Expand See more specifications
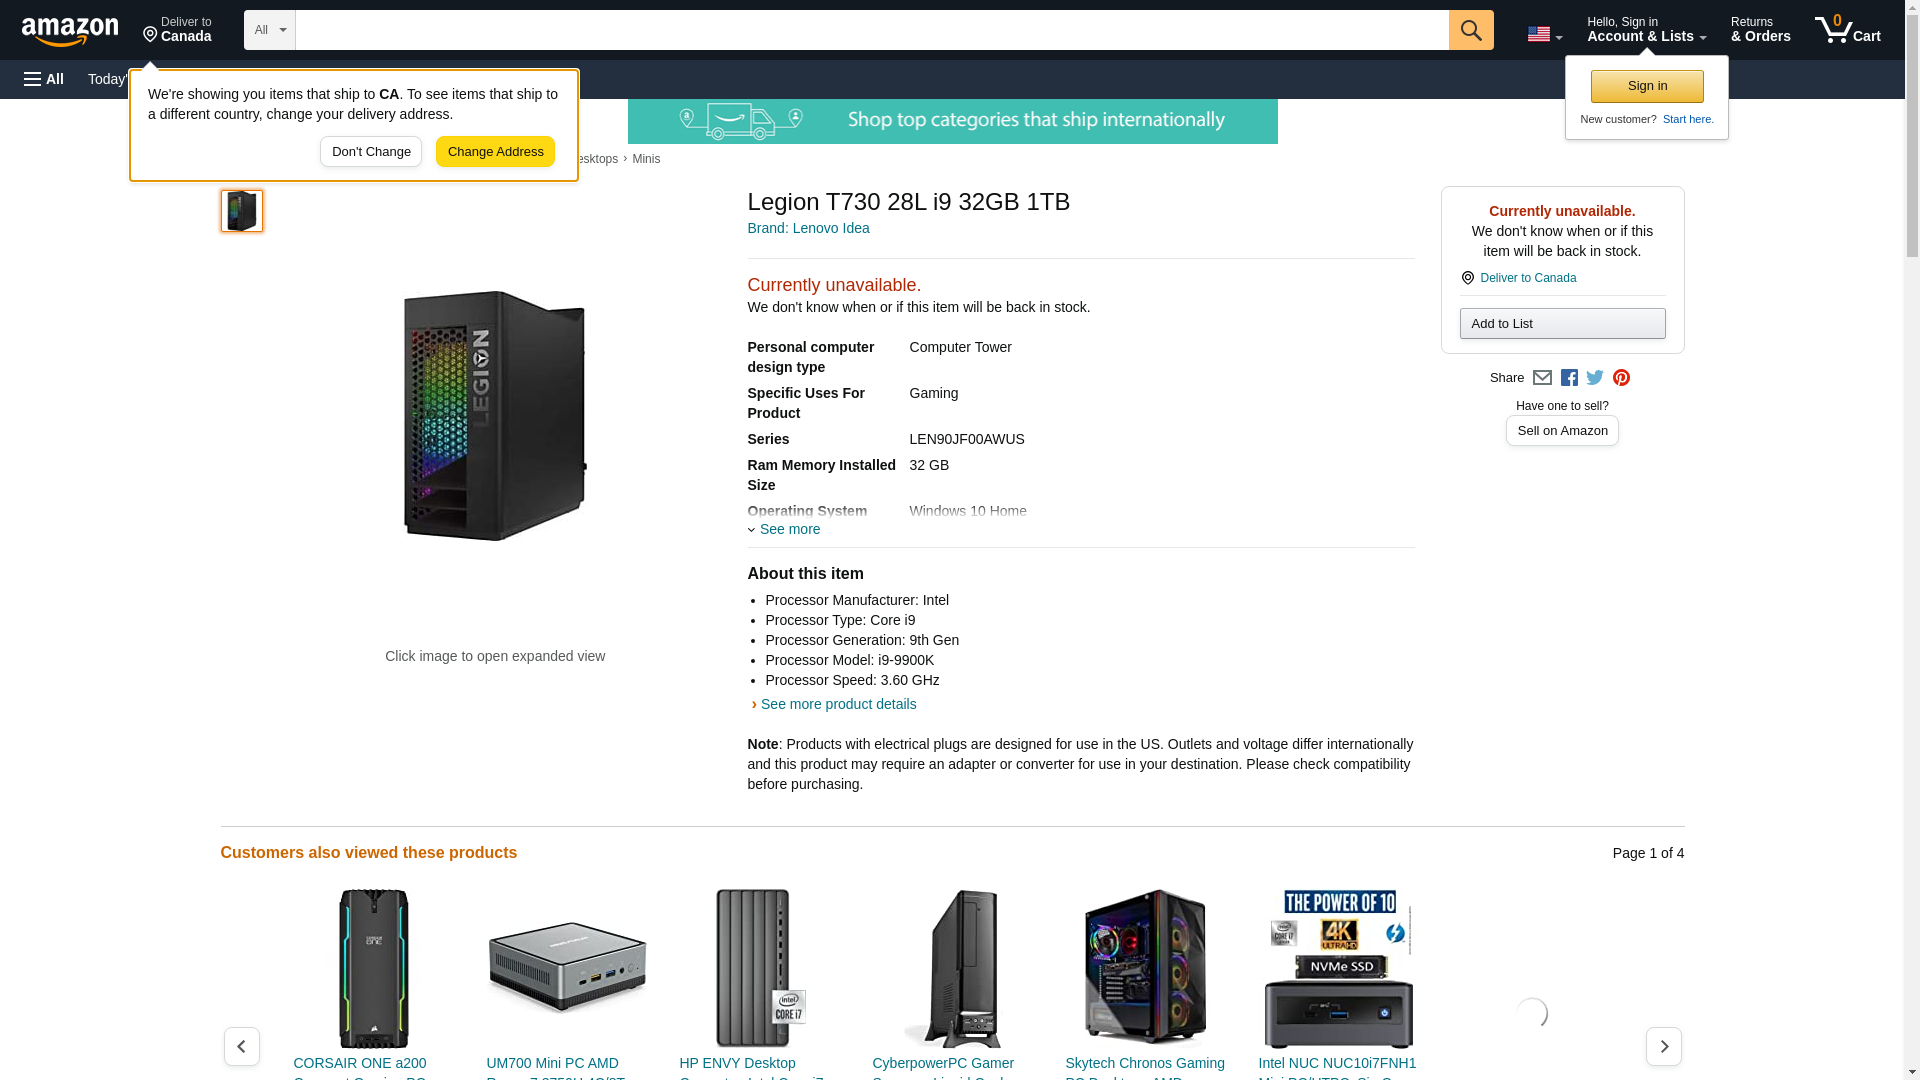This screenshot has width=1920, height=1080. 788,529
